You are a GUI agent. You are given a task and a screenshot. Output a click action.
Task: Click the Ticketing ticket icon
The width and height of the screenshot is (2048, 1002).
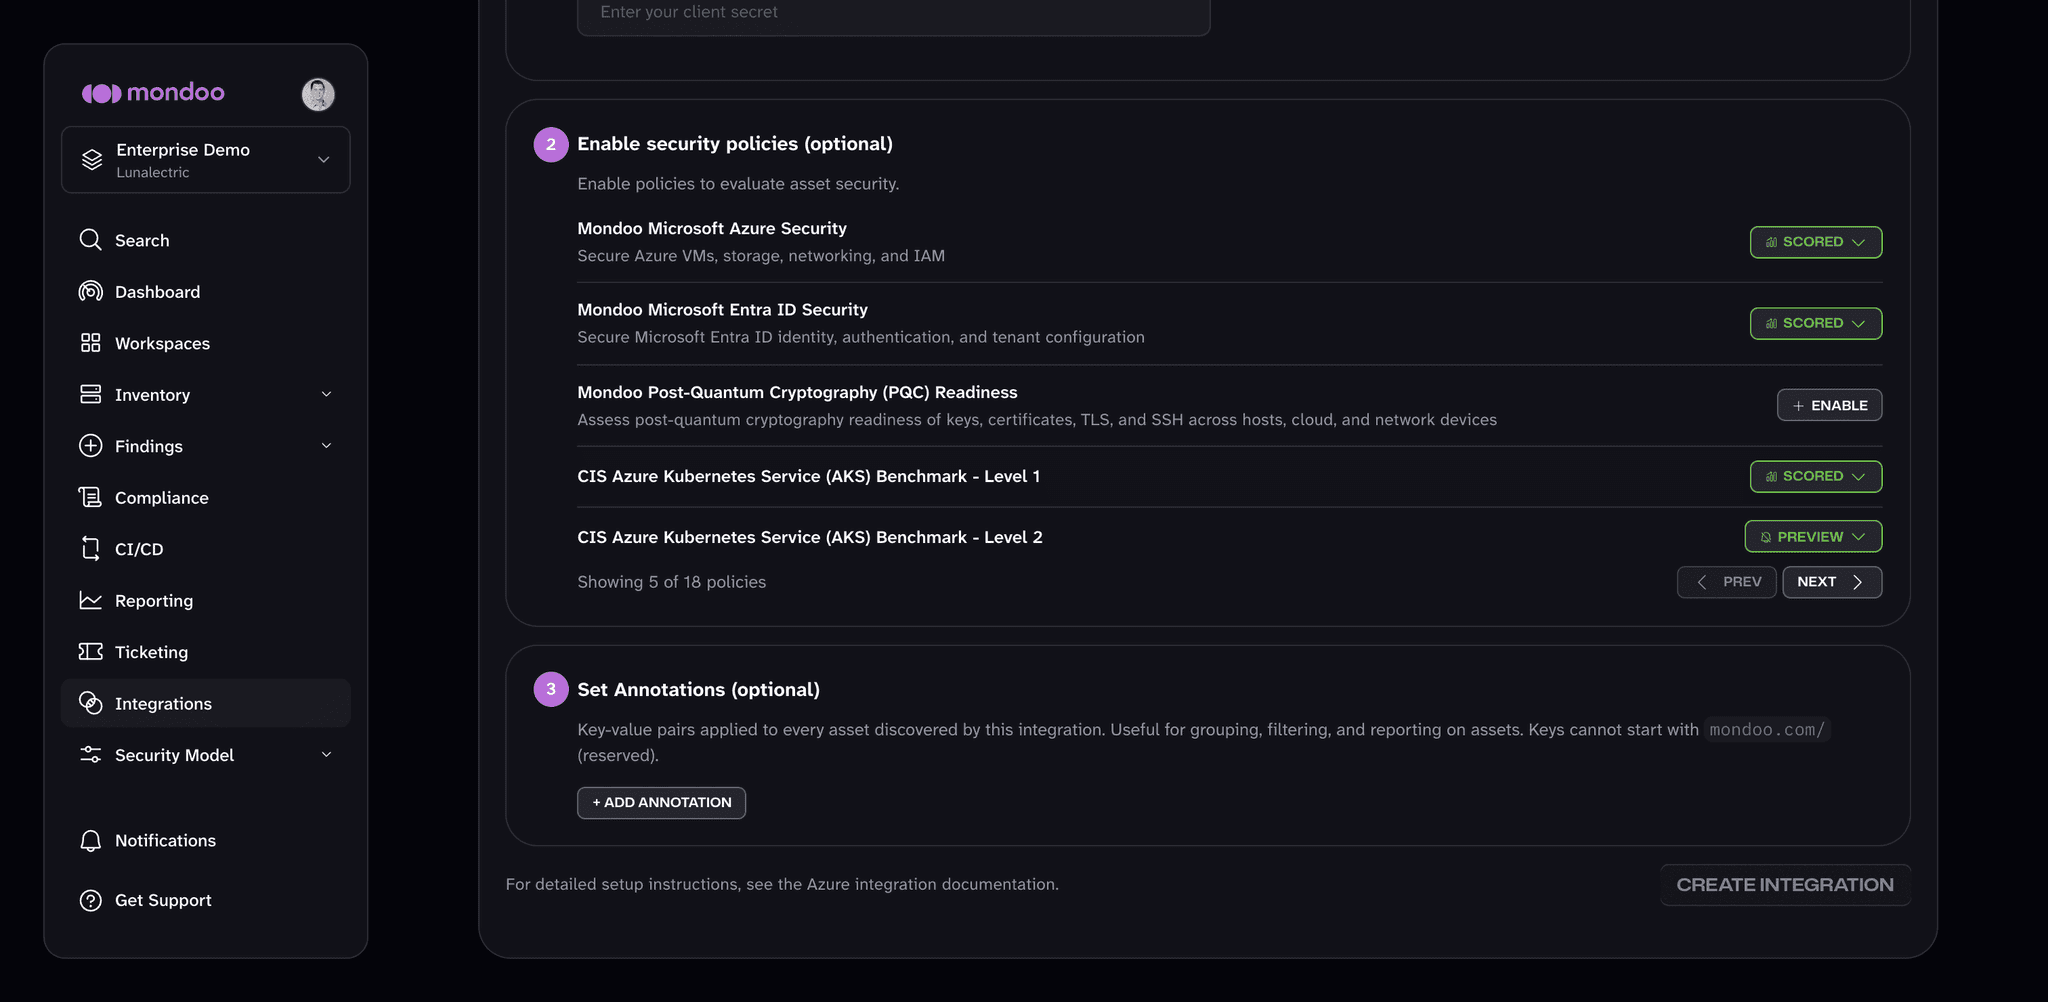point(90,652)
